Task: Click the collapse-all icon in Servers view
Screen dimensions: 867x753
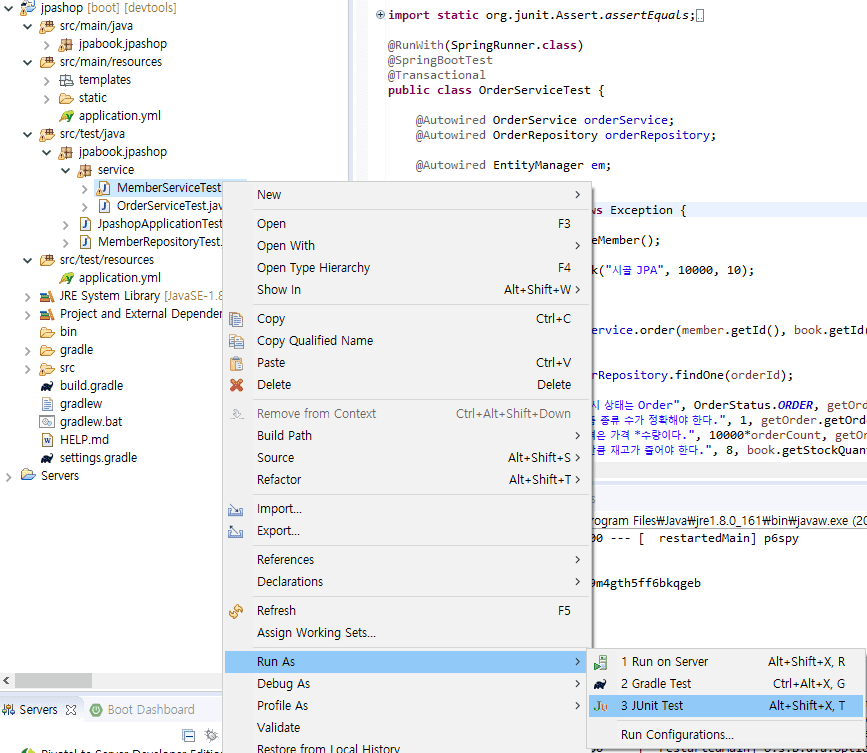Action: coord(189,735)
